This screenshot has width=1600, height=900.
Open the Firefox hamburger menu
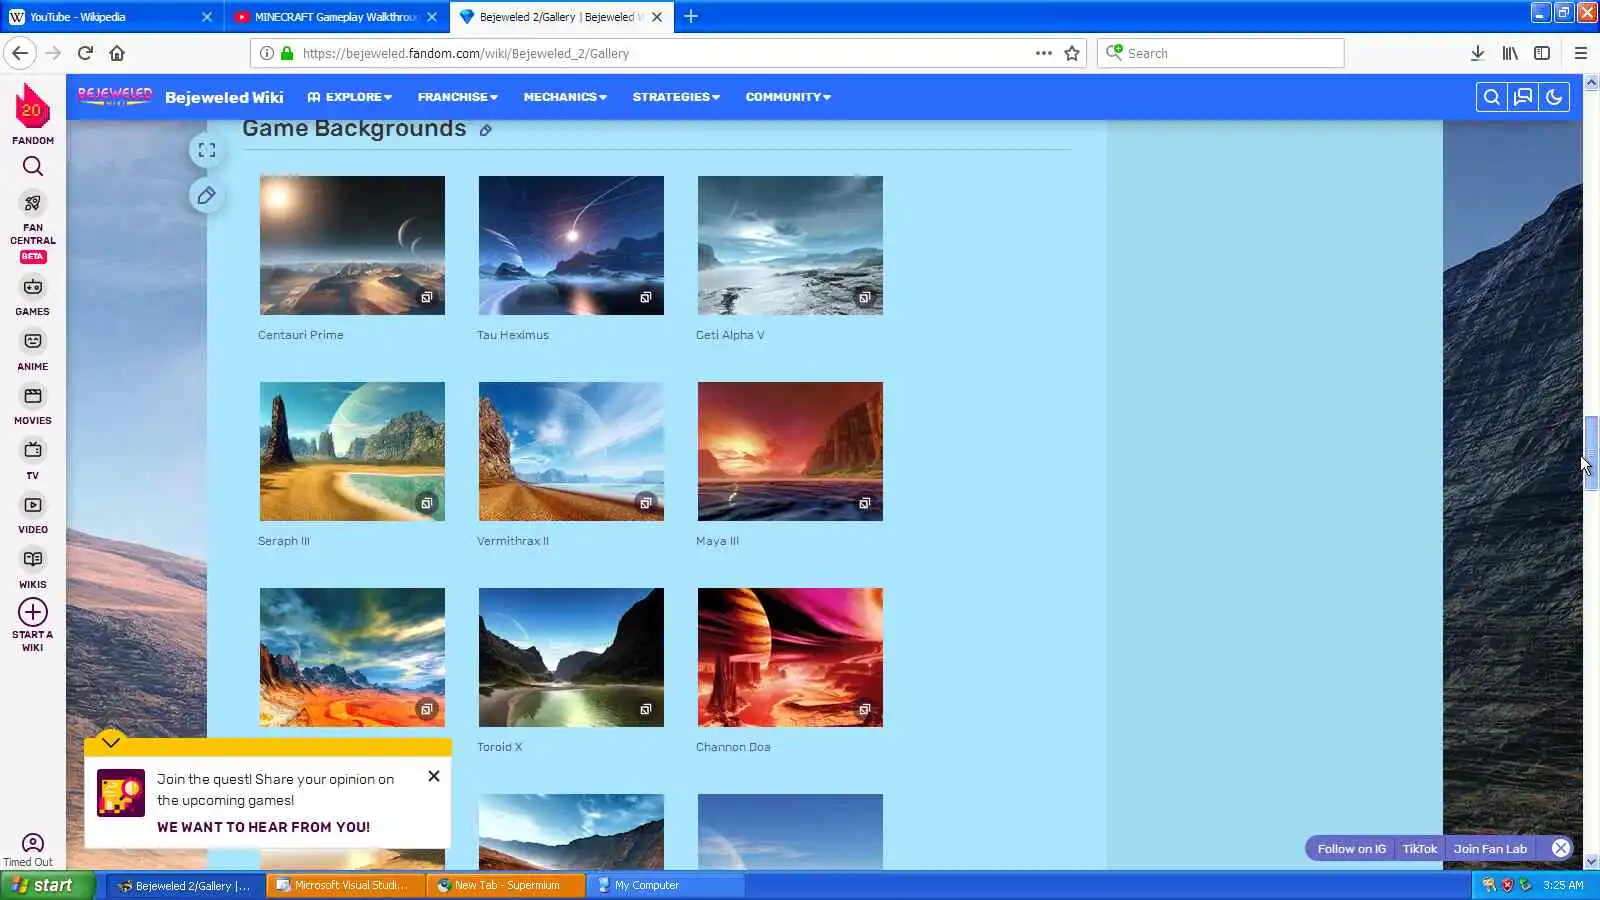tap(1581, 53)
